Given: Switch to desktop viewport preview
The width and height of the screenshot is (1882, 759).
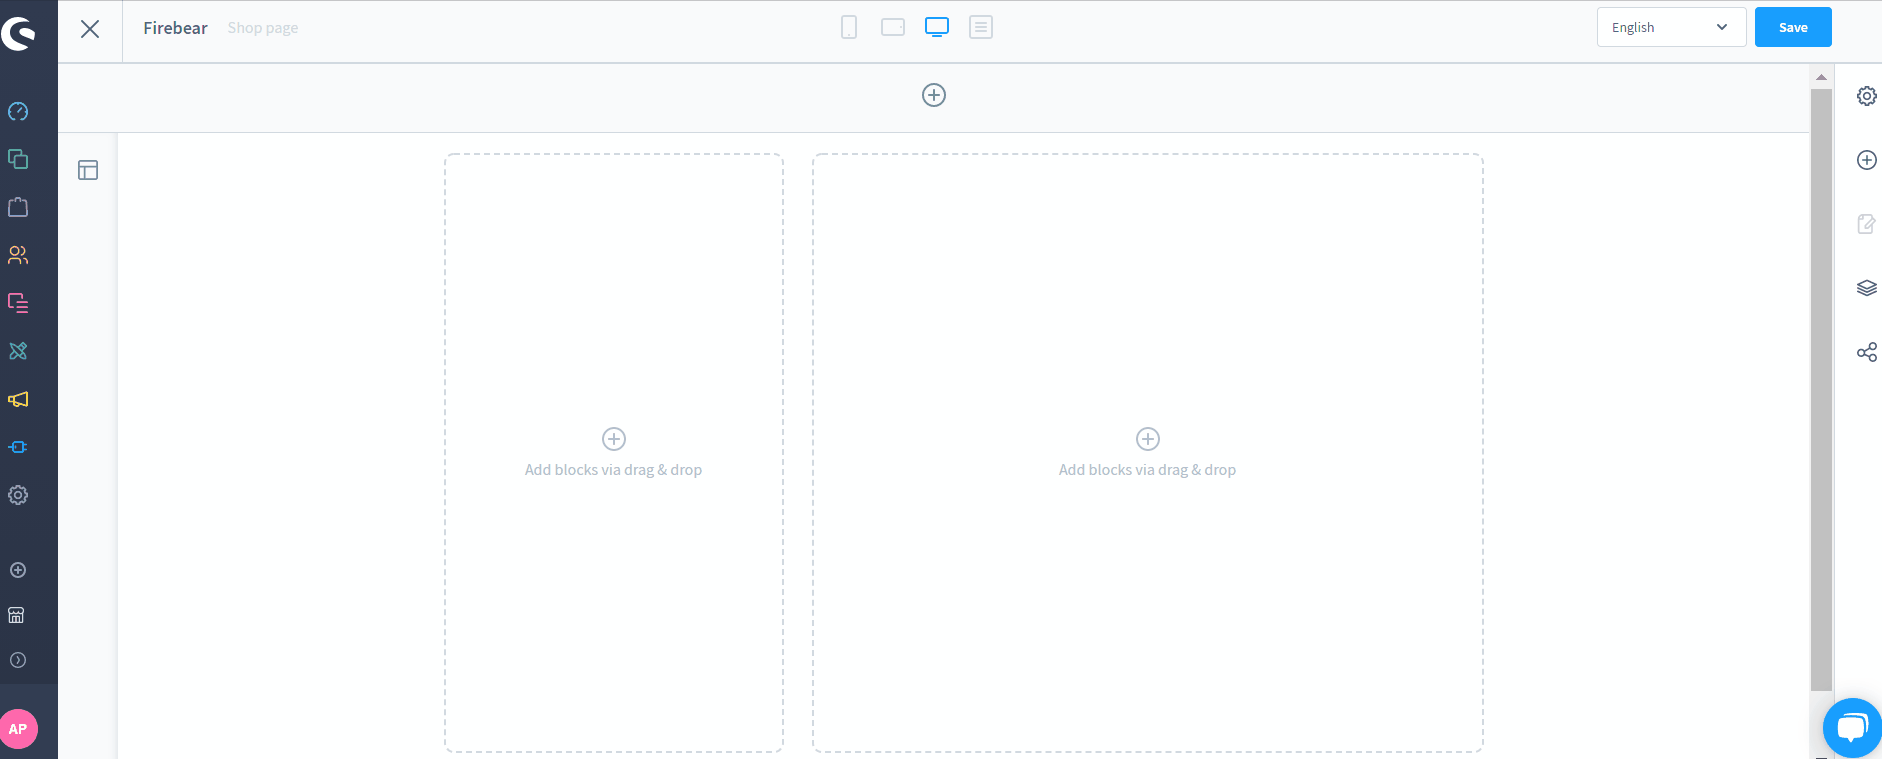Looking at the screenshot, I should (937, 28).
